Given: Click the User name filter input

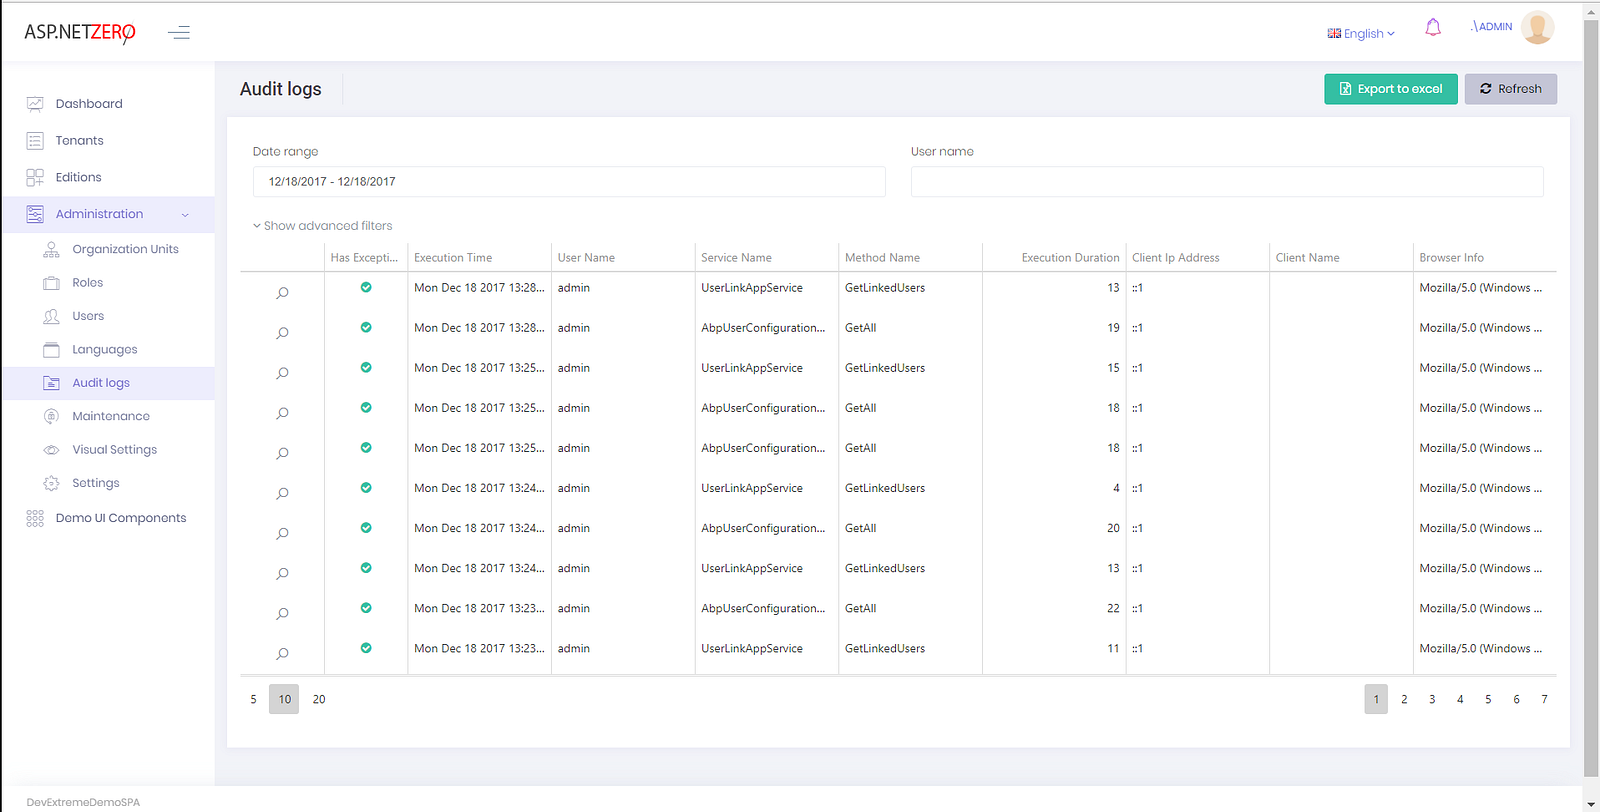Looking at the screenshot, I should (x=1227, y=182).
